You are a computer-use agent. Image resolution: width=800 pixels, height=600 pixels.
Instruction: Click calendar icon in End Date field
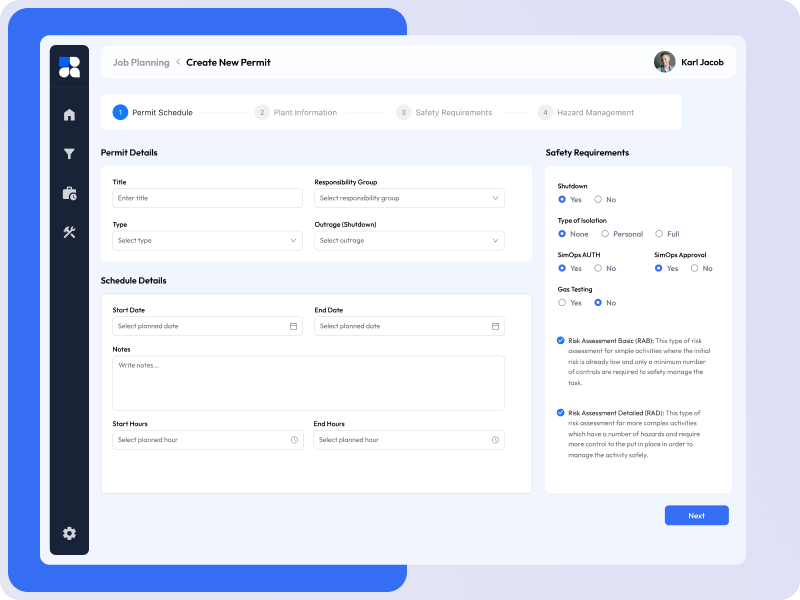coord(495,326)
